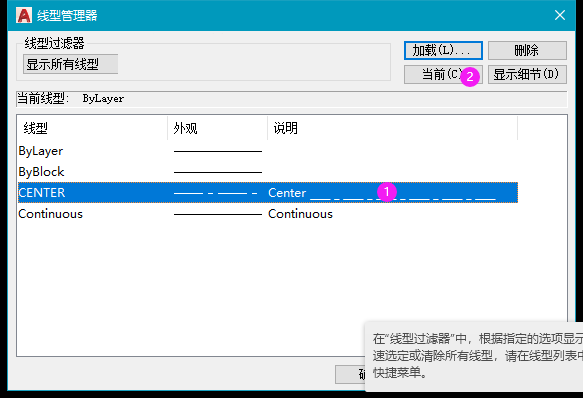Click the 删除 delete button
This screenshot has width=583, height=398.
point(527,50)
